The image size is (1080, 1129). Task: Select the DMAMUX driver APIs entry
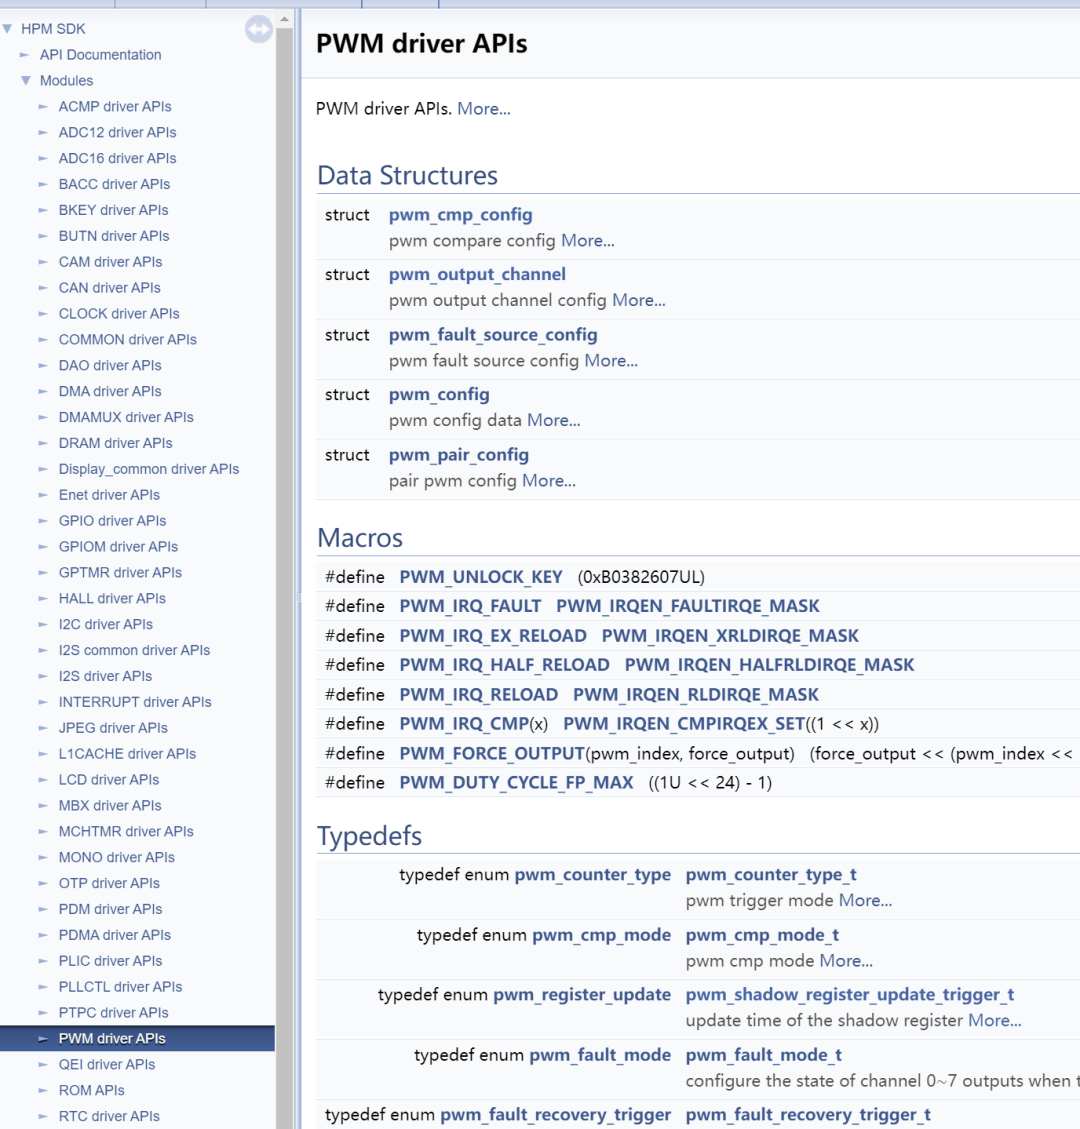126,417
